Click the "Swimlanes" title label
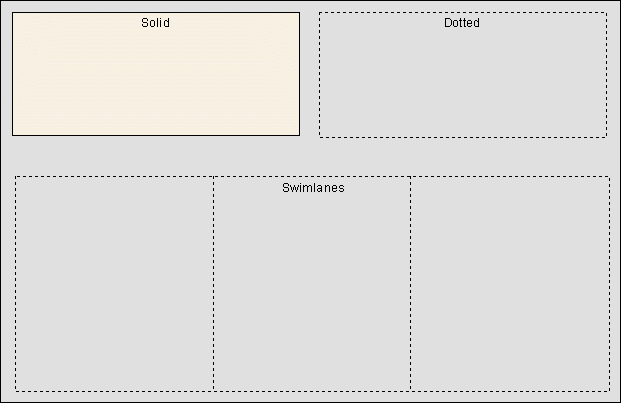 pyautogui.click(x=313, y=188)
